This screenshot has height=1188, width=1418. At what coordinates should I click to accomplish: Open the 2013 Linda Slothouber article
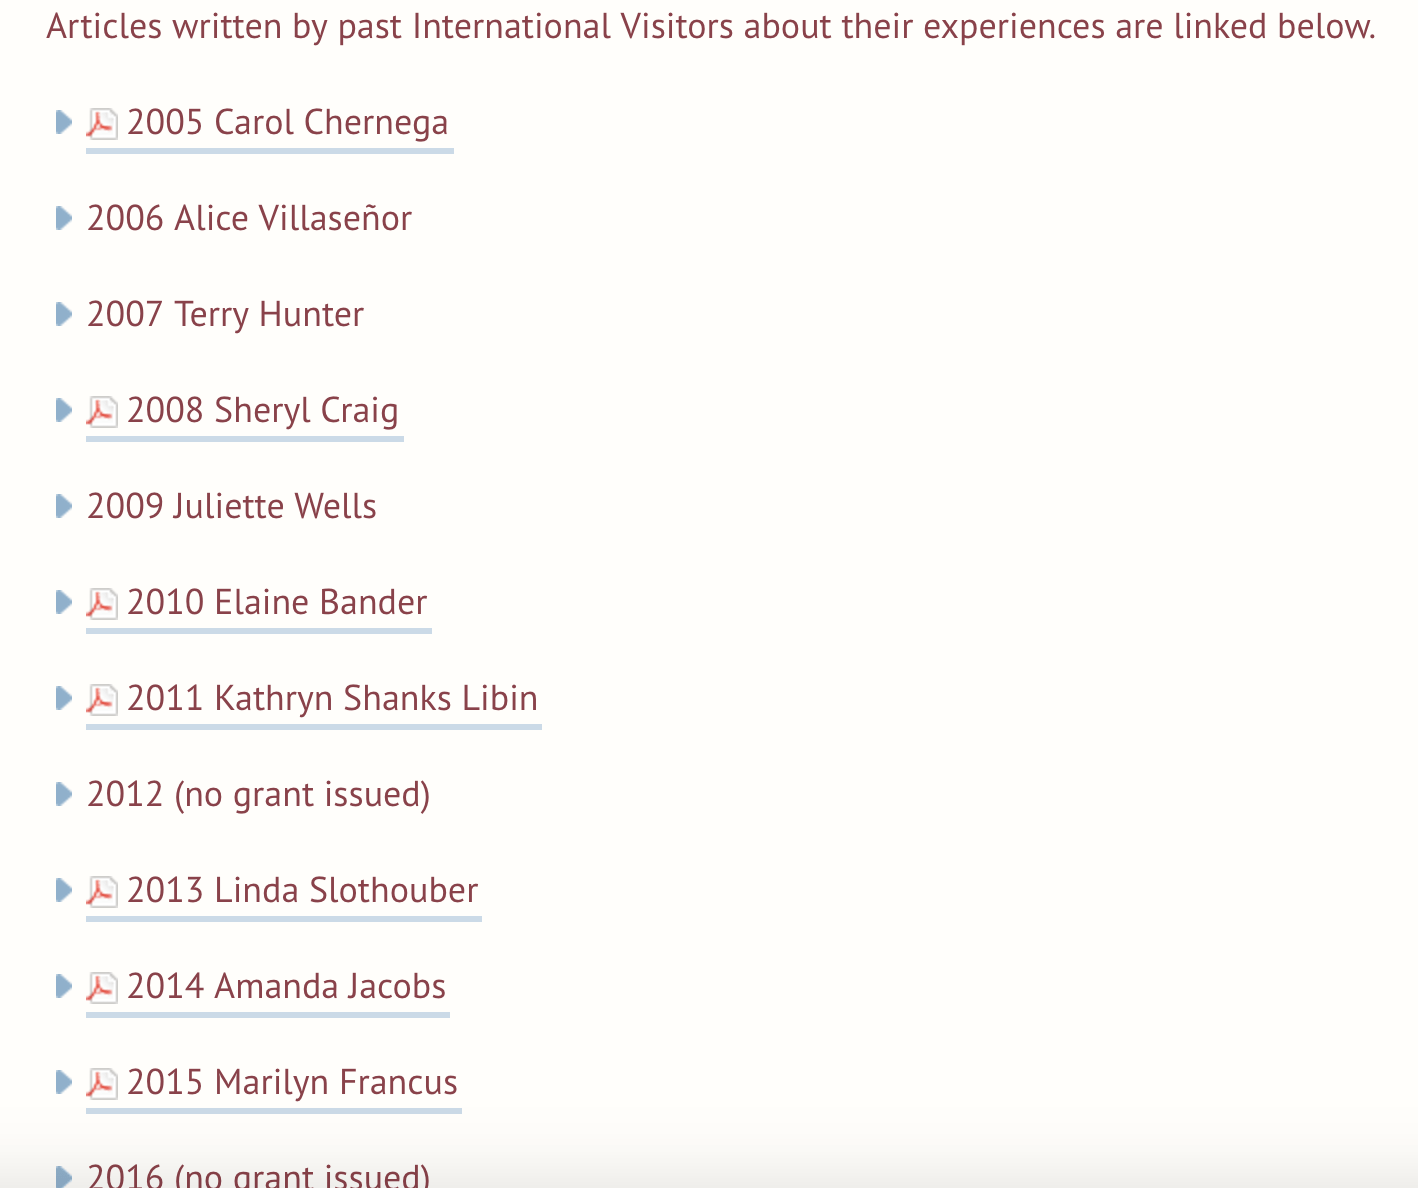click(302, 891)
